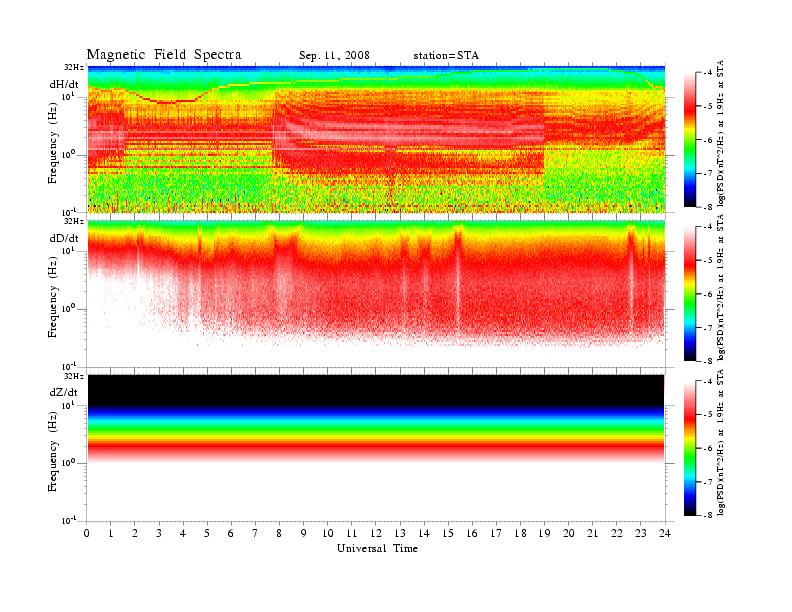Screen dimensions: 792x612
Task: Click the '0' tick on Universal Time axis
Action: coord(87,533)
